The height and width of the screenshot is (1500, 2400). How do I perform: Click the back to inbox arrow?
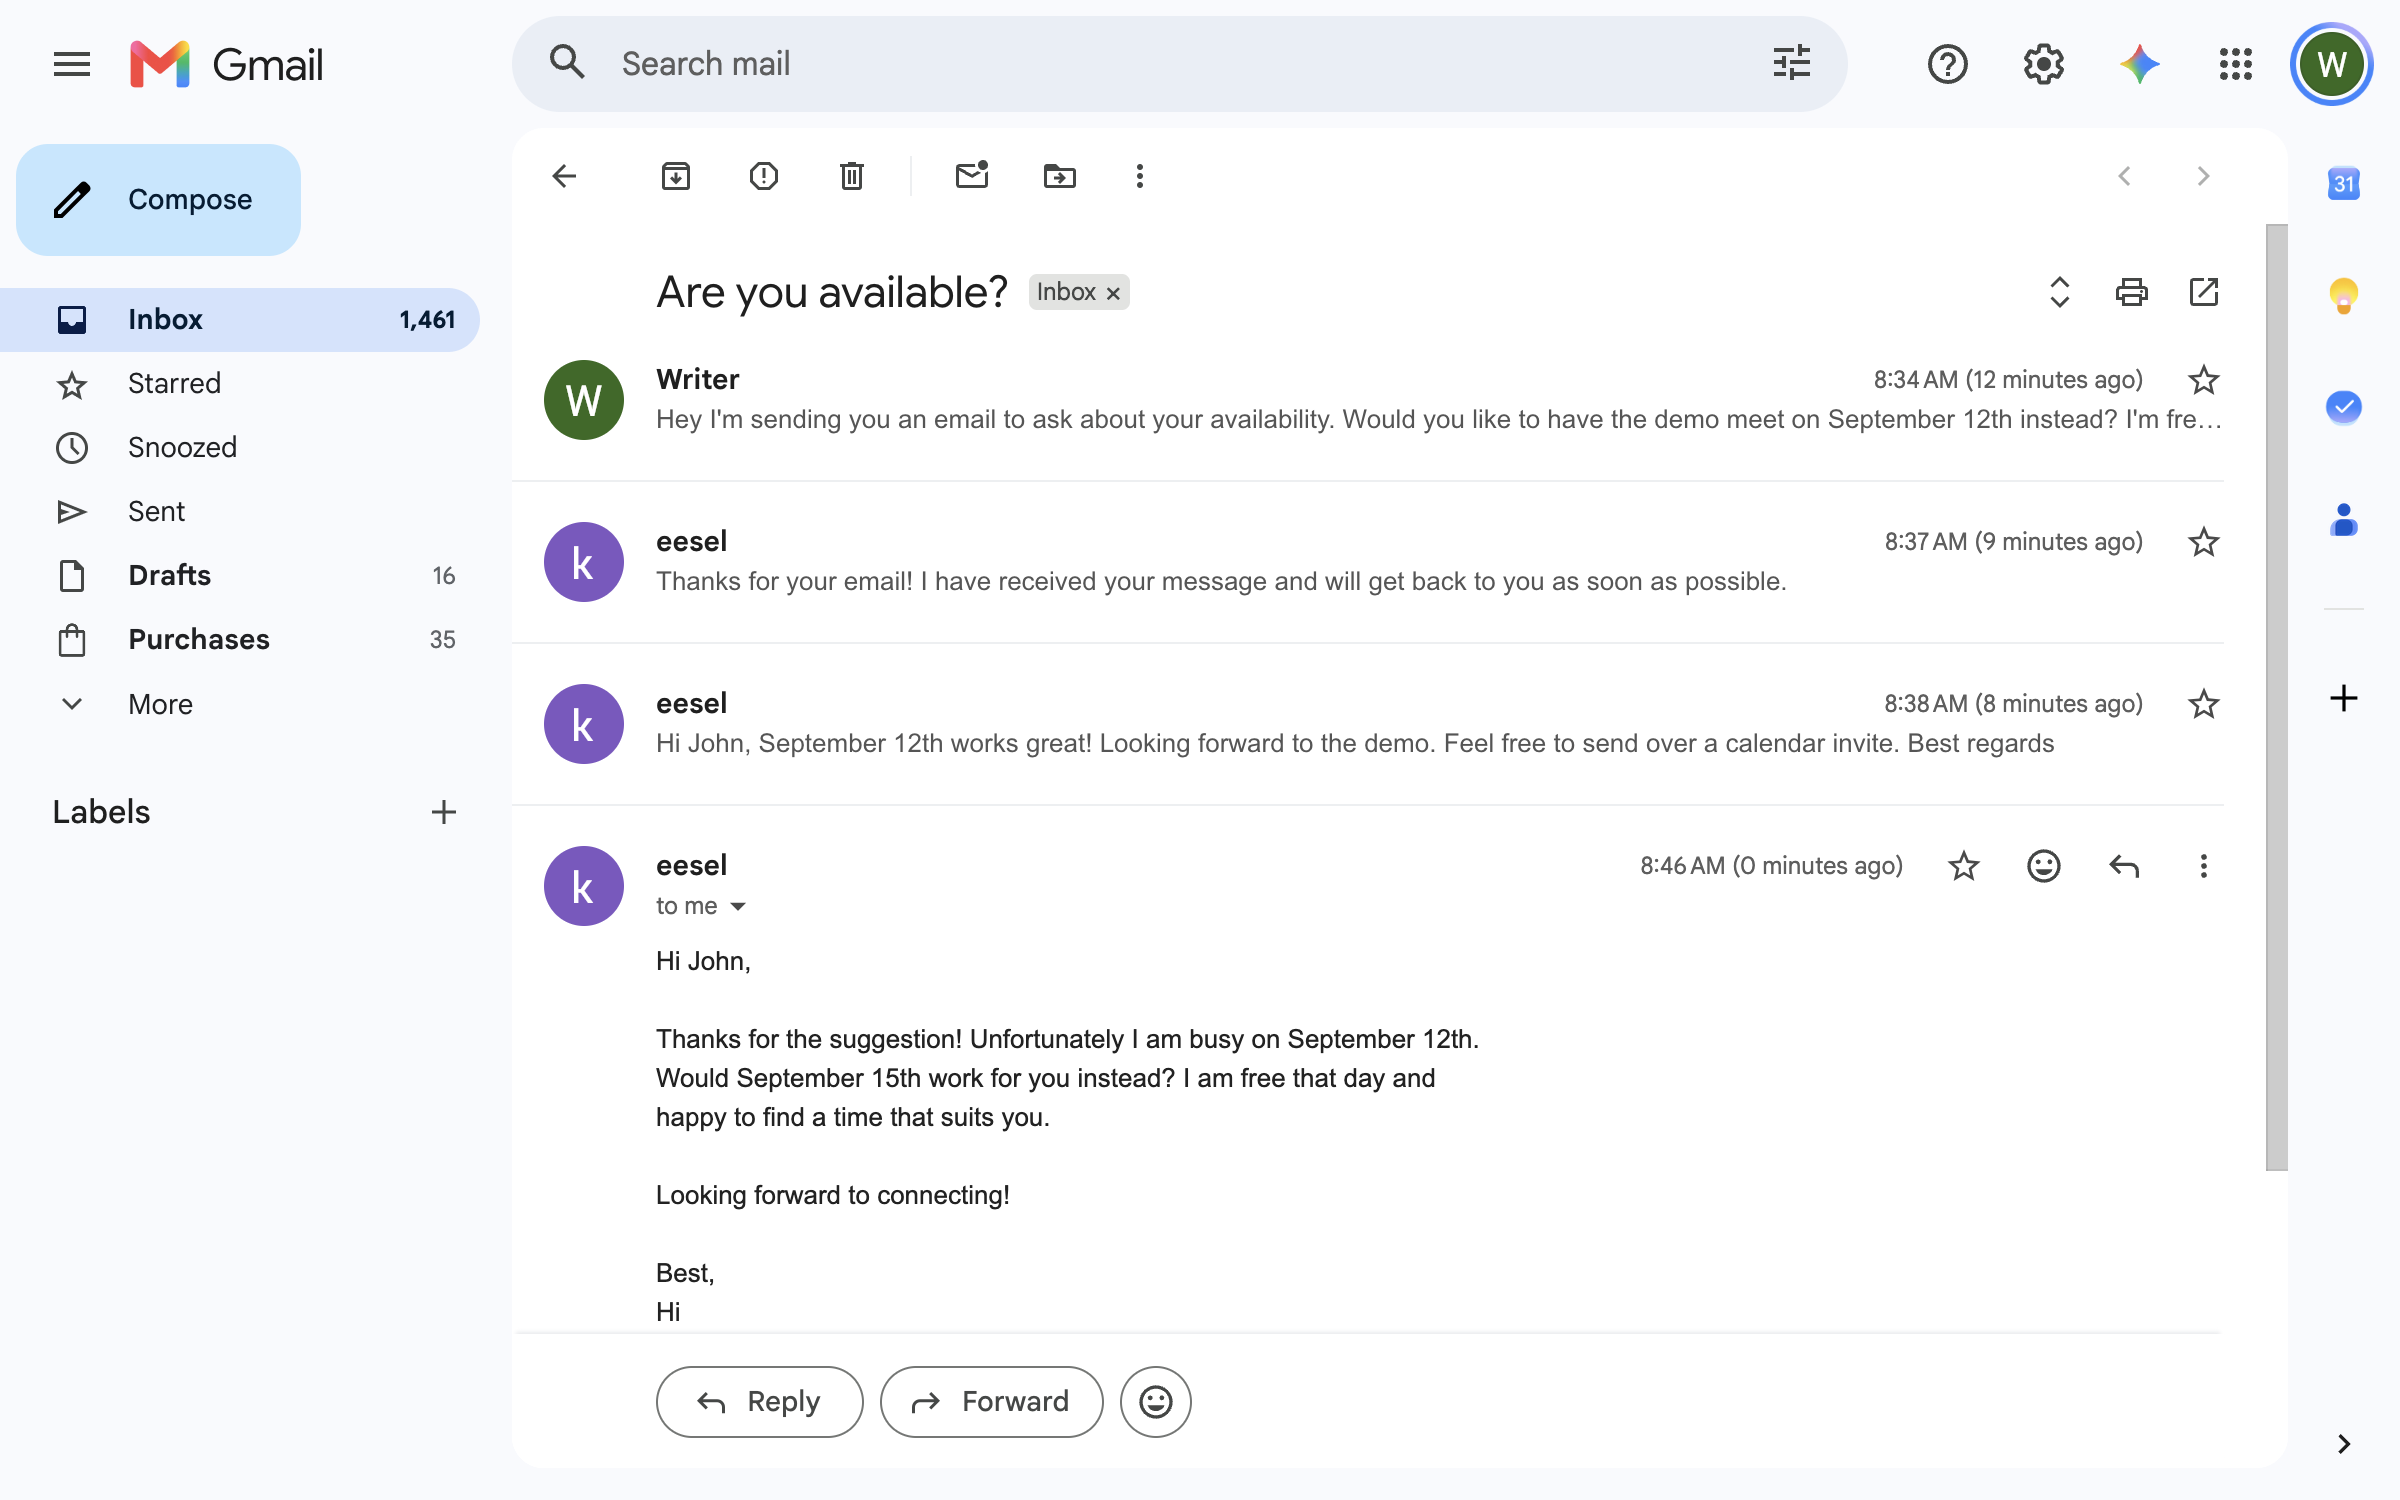click(564, 176)
